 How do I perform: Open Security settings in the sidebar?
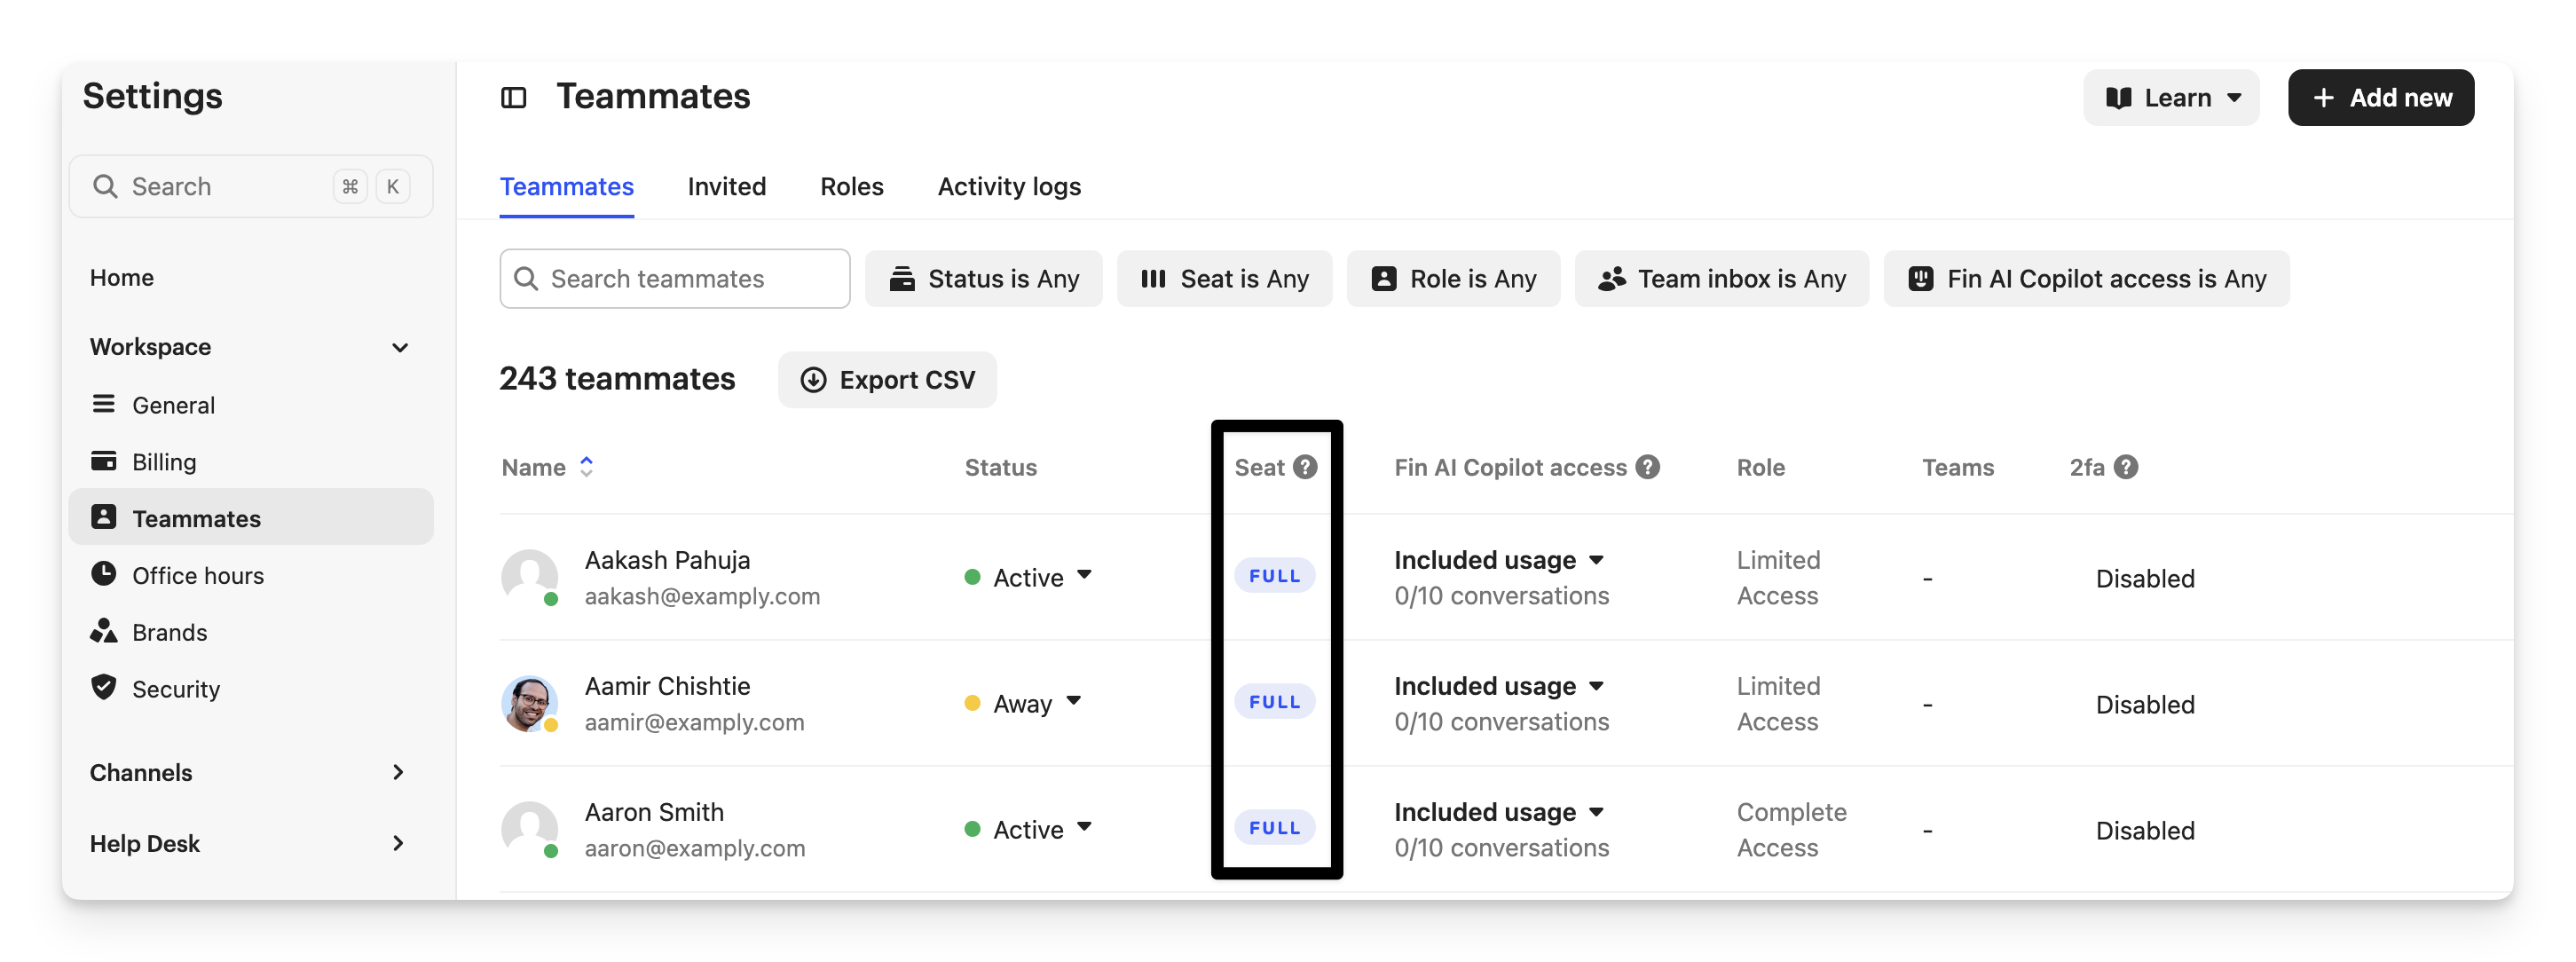click(175, 689)
